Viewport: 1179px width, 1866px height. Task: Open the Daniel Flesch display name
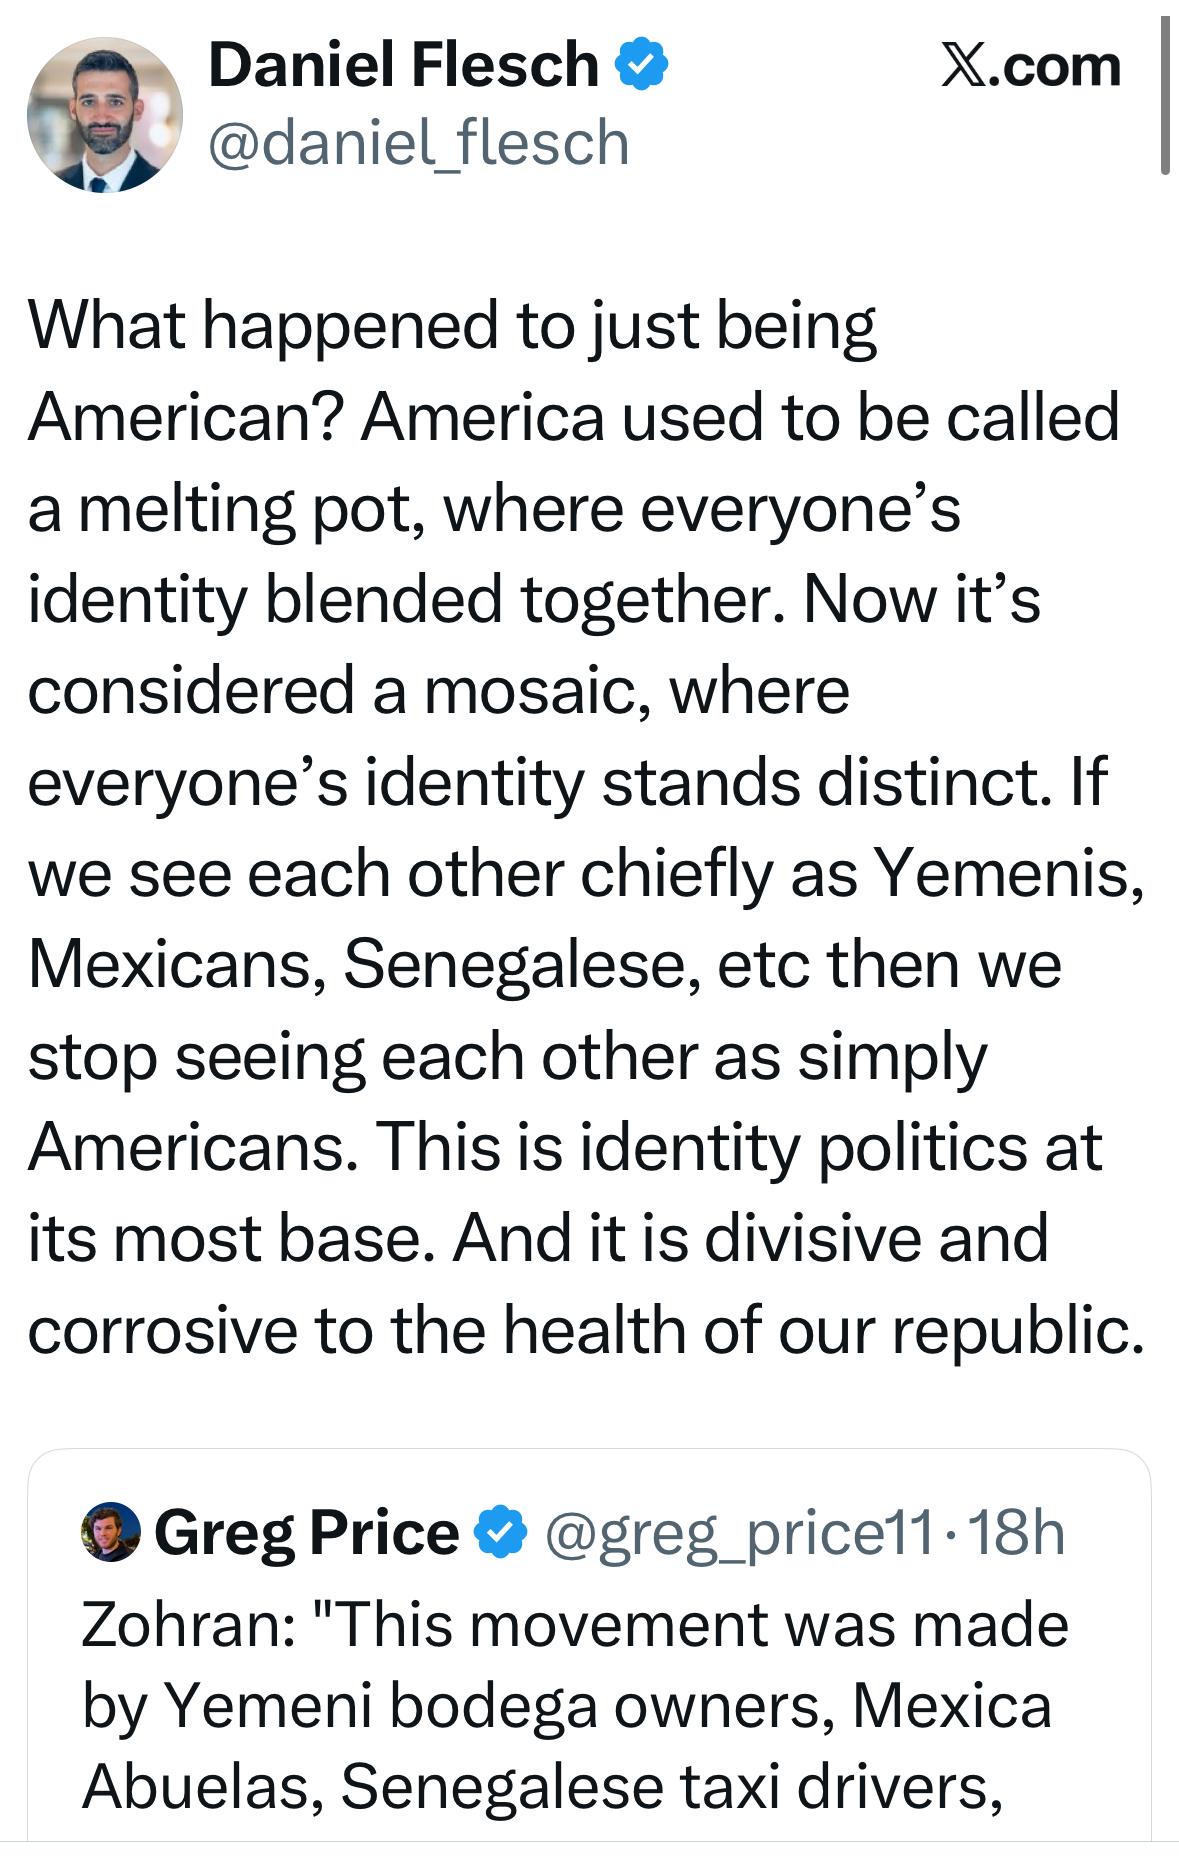coord(402,66)
